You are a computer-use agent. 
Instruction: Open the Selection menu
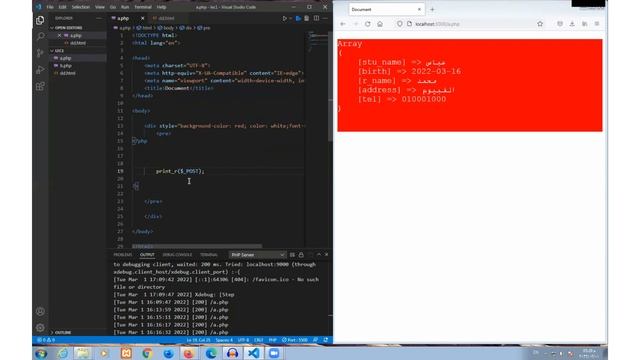pyautogui.click(x=80, y=7)
